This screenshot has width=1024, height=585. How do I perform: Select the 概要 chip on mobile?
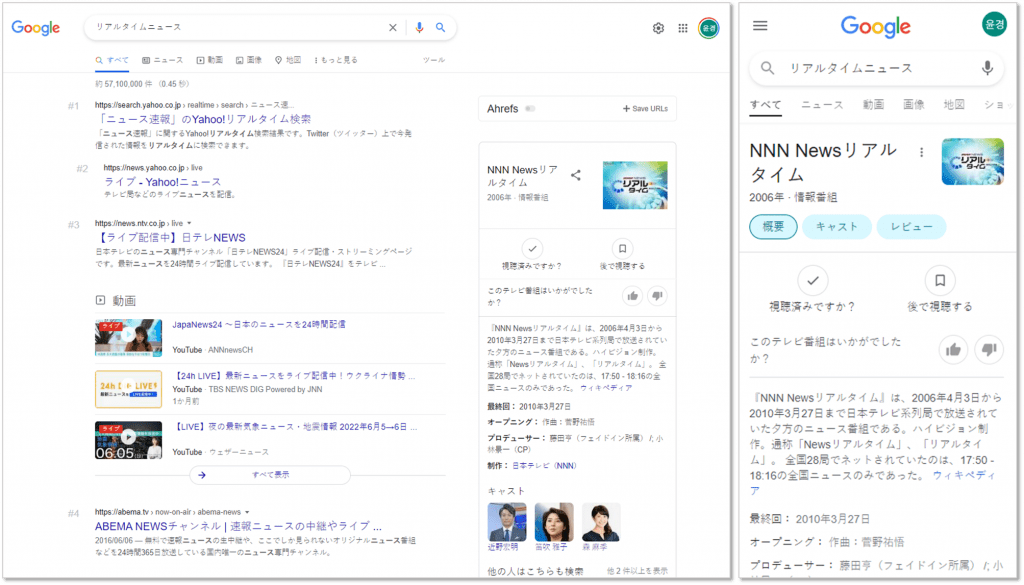[x=773, y=227]
